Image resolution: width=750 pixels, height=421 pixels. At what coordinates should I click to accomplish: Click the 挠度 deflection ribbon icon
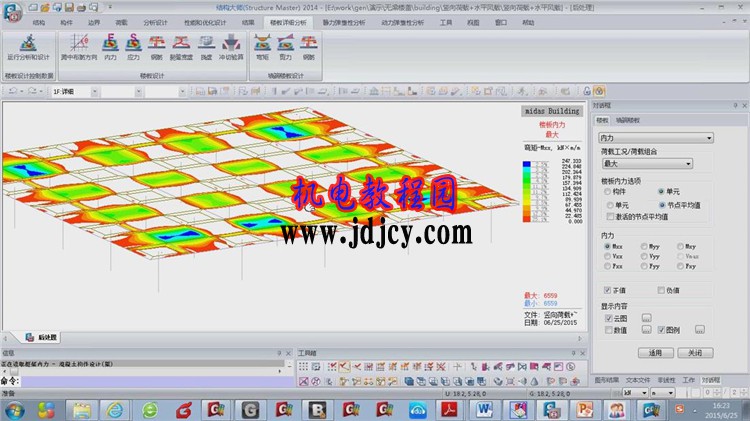206,48
